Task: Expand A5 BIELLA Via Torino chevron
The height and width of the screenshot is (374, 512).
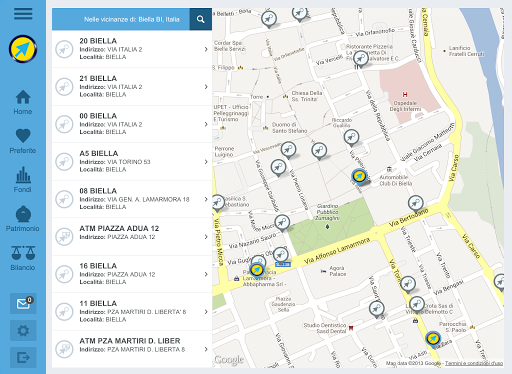Action: 206,162
